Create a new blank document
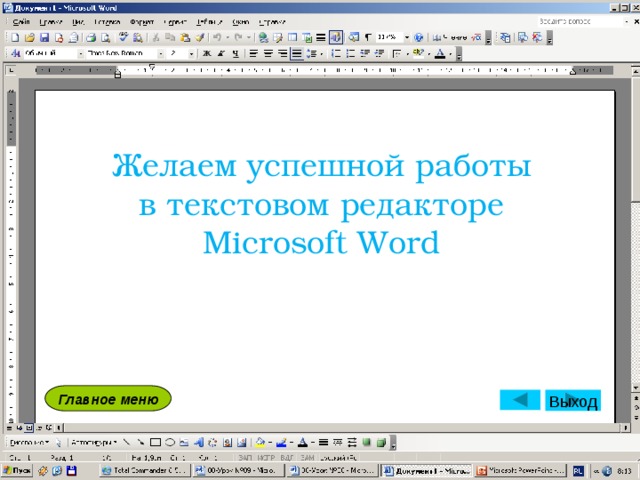The image size is (640, 480). pos(15,38)
